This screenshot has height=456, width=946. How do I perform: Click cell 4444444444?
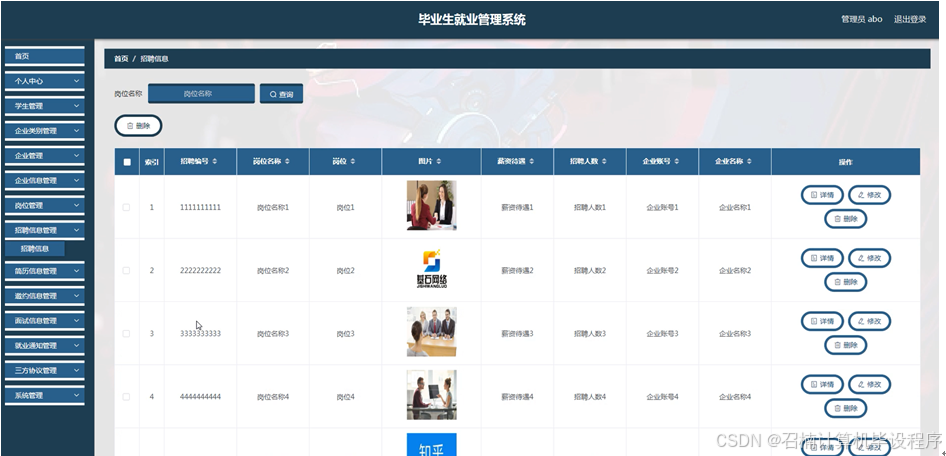[200, 397]
